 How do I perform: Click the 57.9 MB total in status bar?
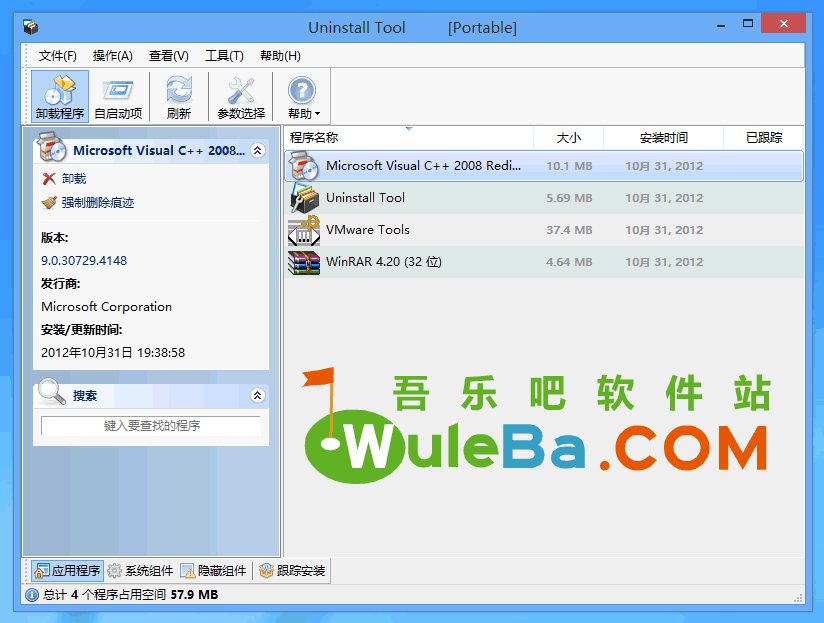(194, 595)
